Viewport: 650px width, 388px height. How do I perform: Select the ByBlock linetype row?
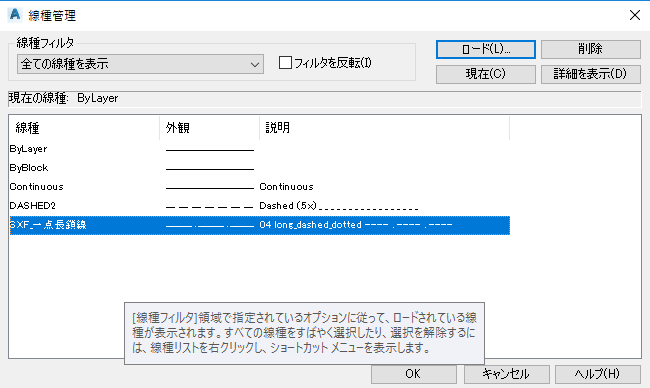[x=260, y=168]
